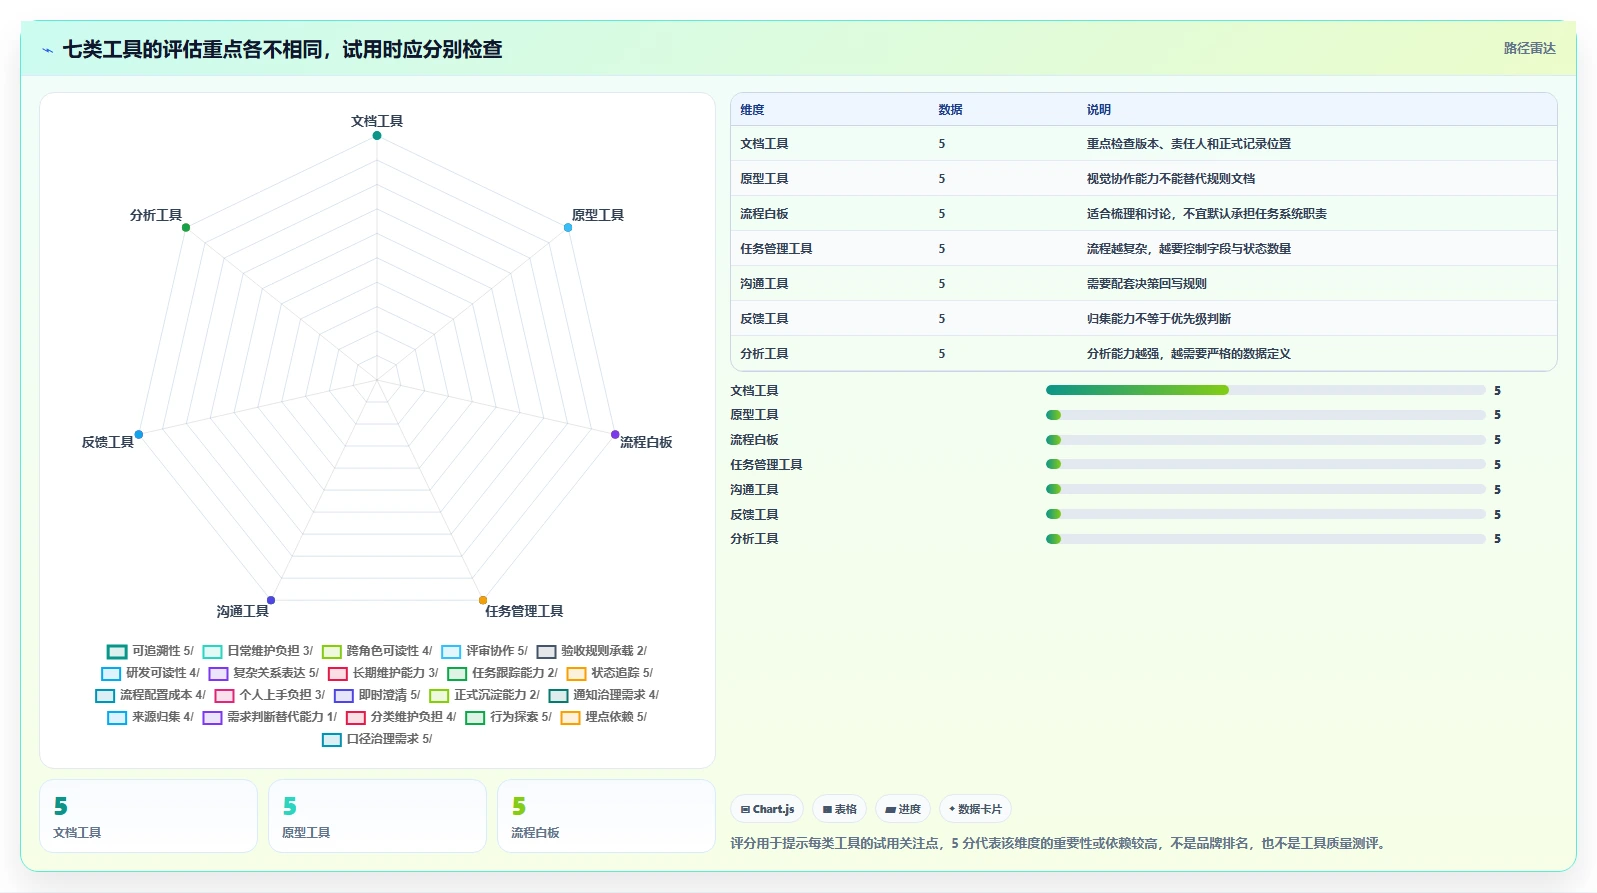Click the 任务管理工具 progress bar

pos(1265,465)
